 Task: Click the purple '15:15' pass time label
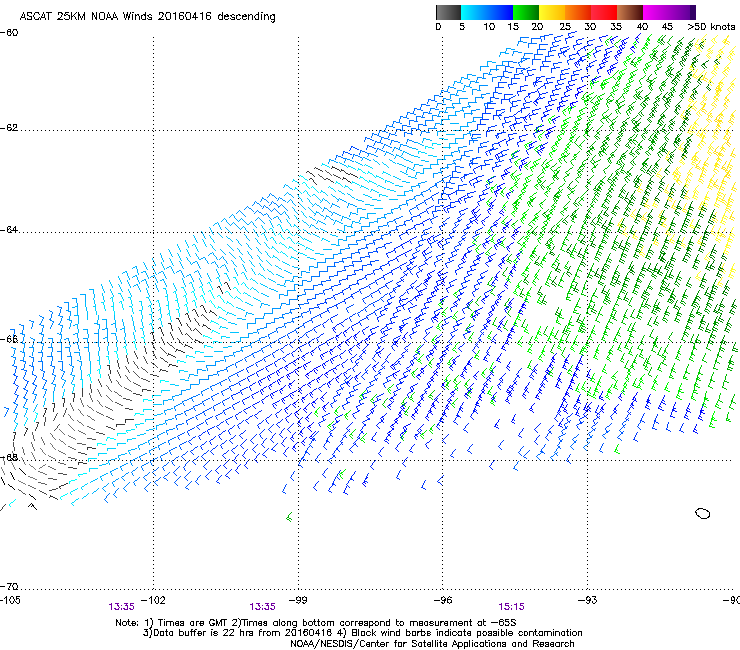(512, 607)
